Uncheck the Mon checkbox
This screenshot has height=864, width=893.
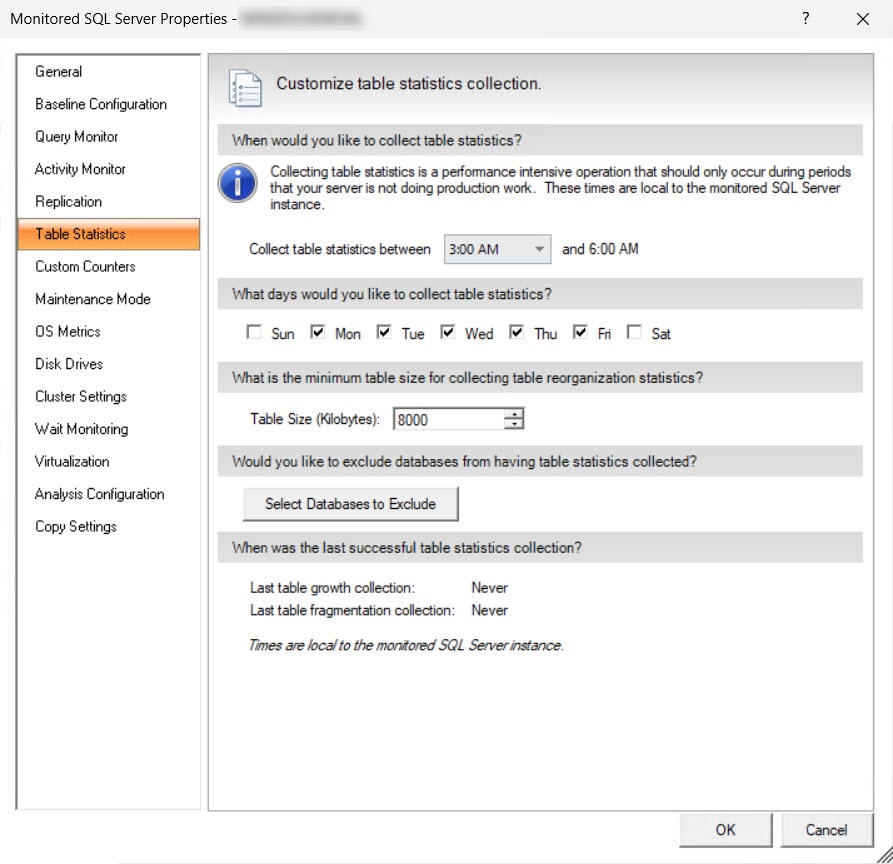coord(318,333)
